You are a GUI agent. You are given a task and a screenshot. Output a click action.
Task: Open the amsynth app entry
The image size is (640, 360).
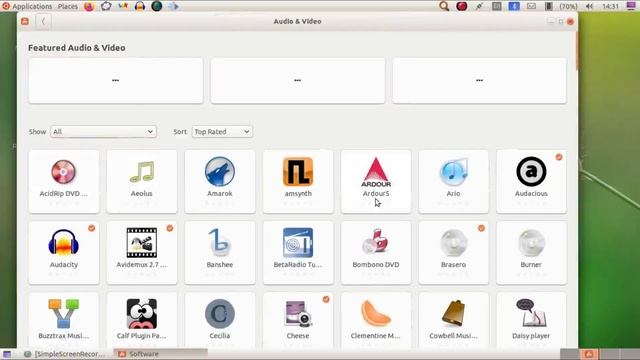pyautogui.click(x=298, y=181)
